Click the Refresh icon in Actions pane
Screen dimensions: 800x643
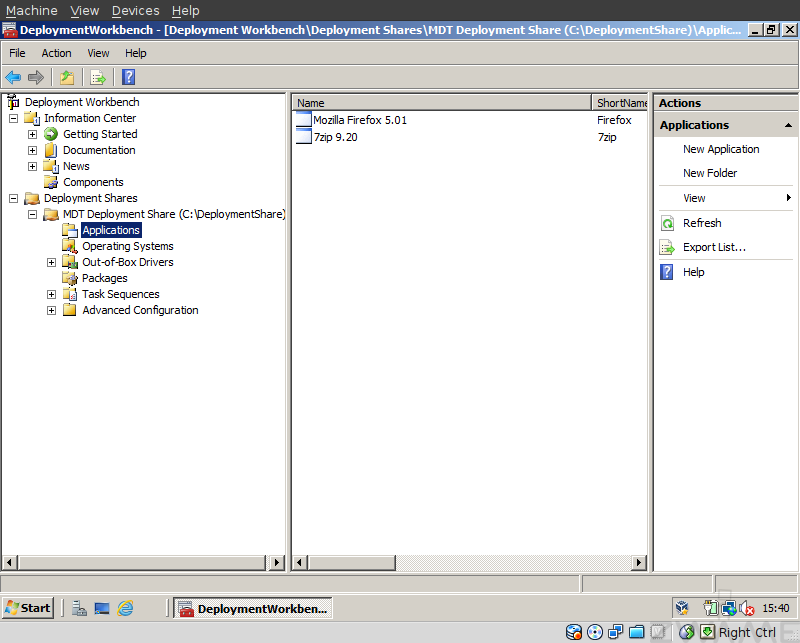tap(667, 223)
